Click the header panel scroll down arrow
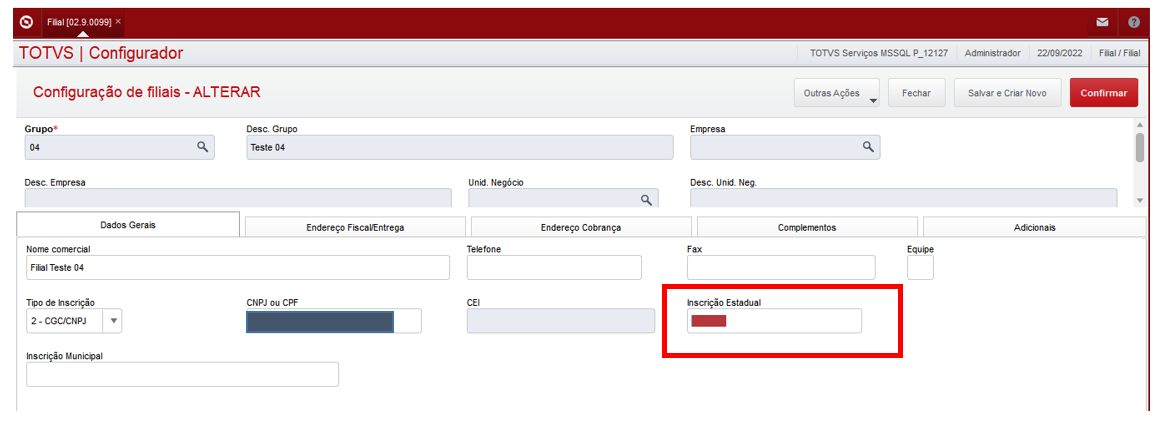 point(1139,201)
